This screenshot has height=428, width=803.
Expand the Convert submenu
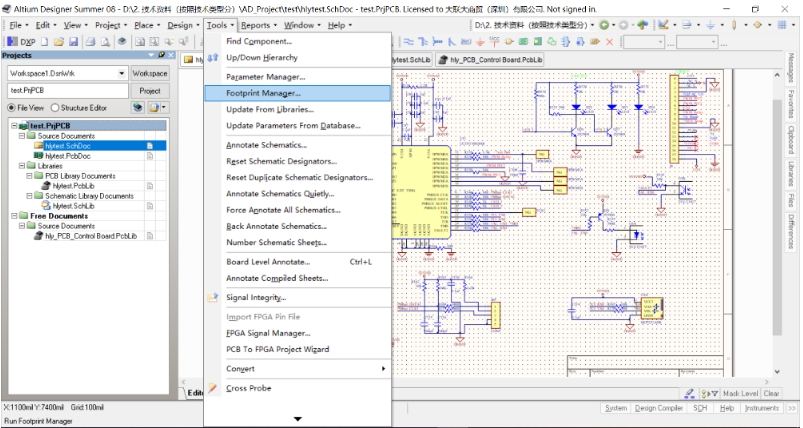[384, 369]
